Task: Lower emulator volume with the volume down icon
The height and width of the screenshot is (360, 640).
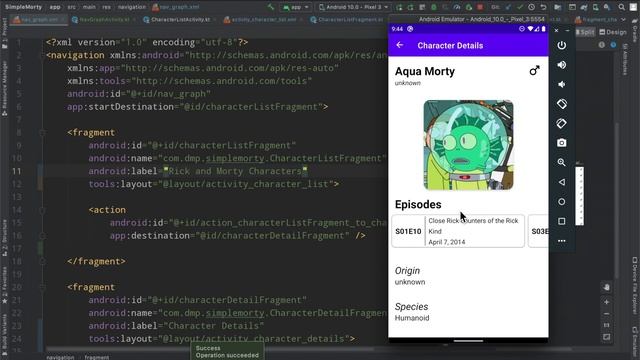Action: coord(562,84)
